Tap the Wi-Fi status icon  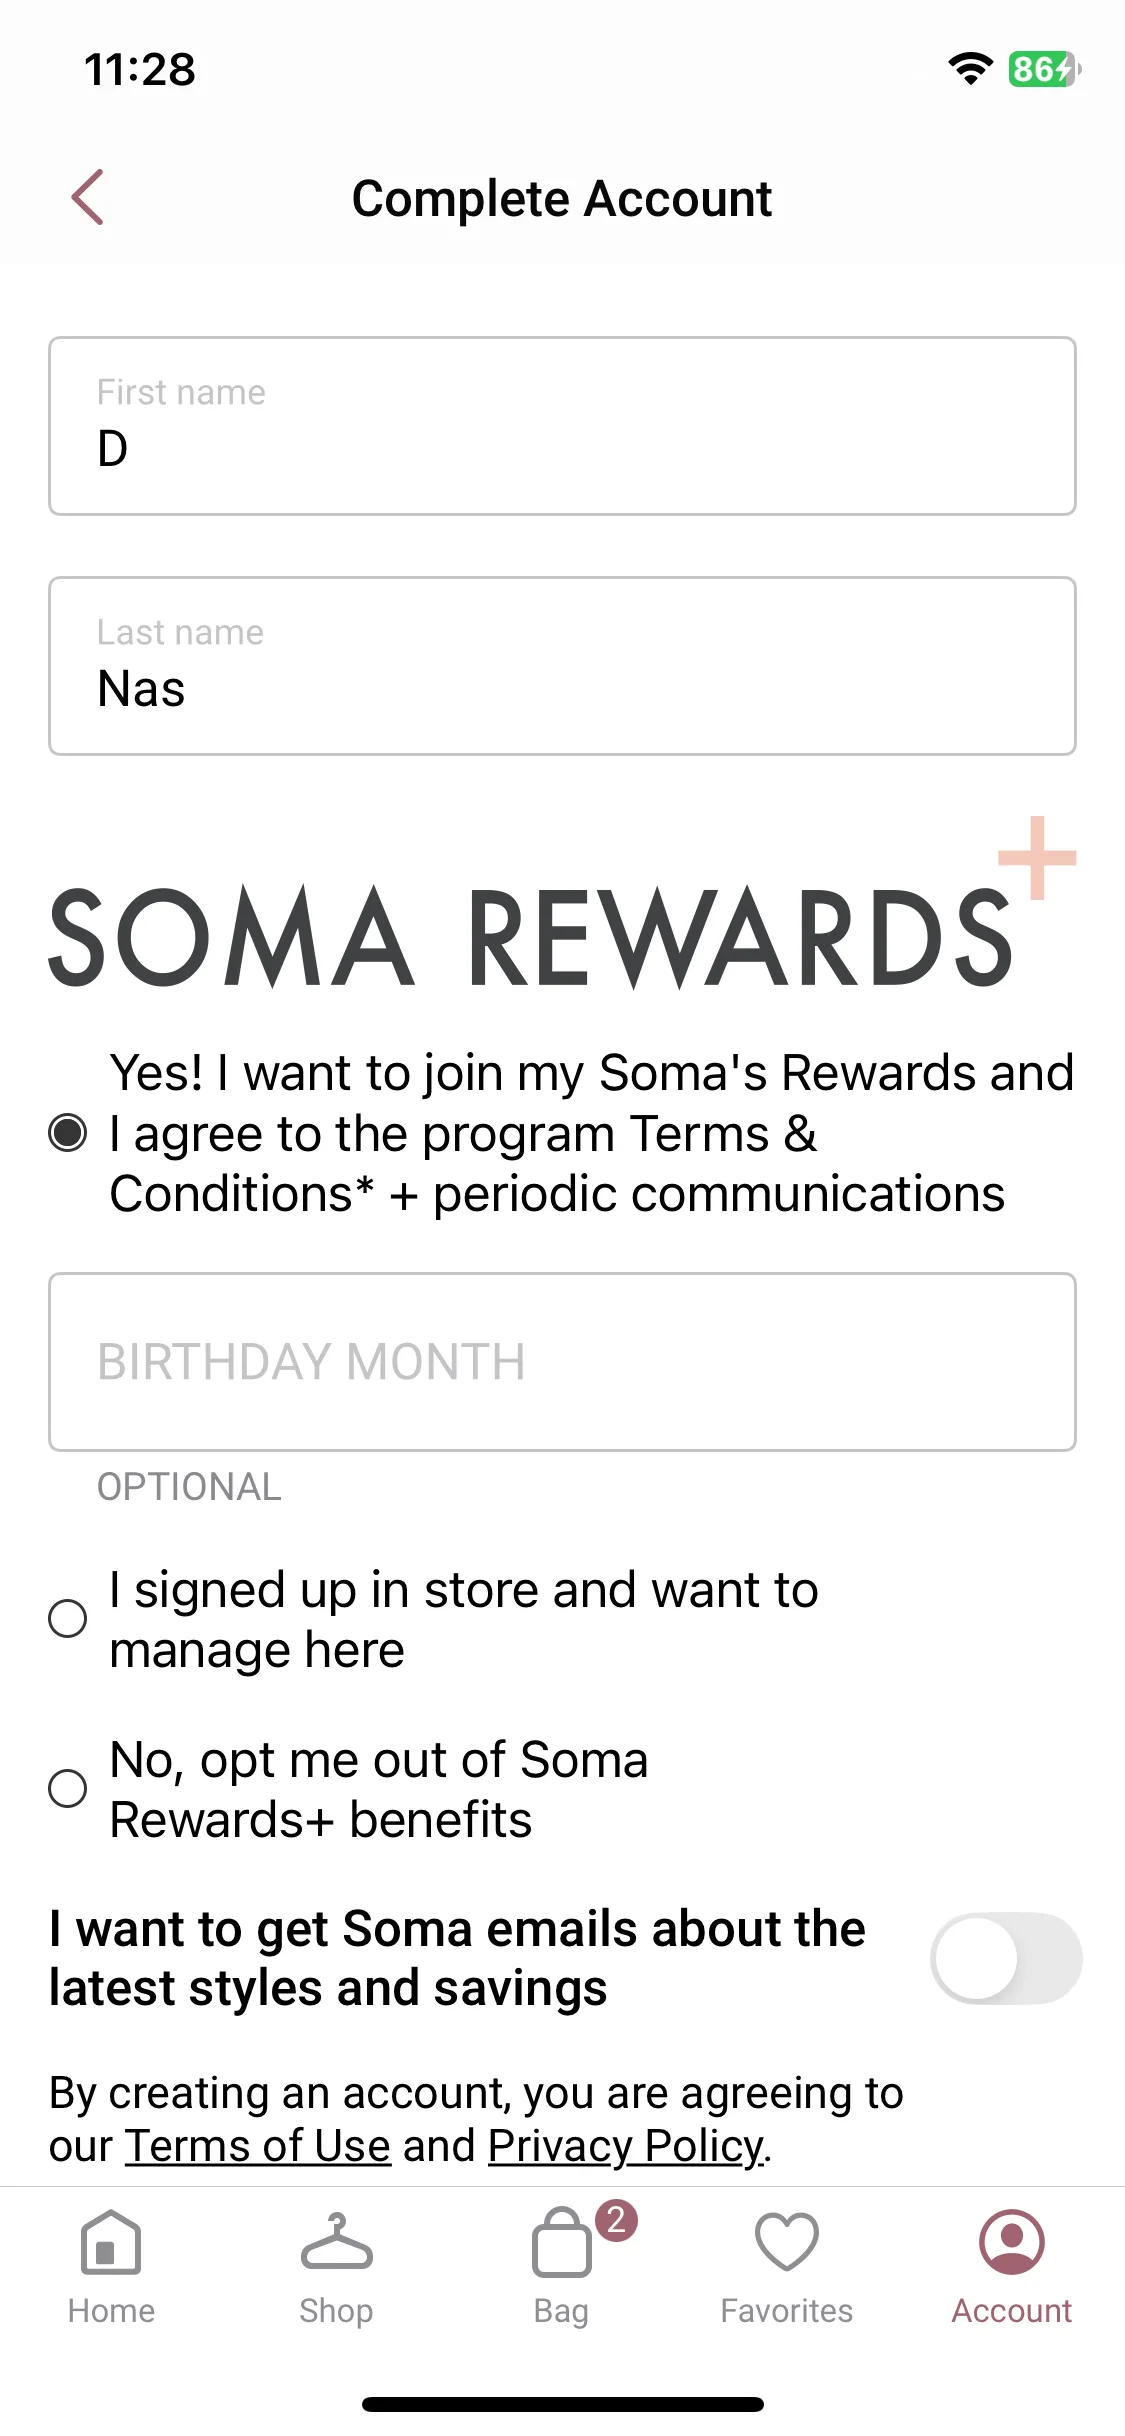(x=970, y=69)
